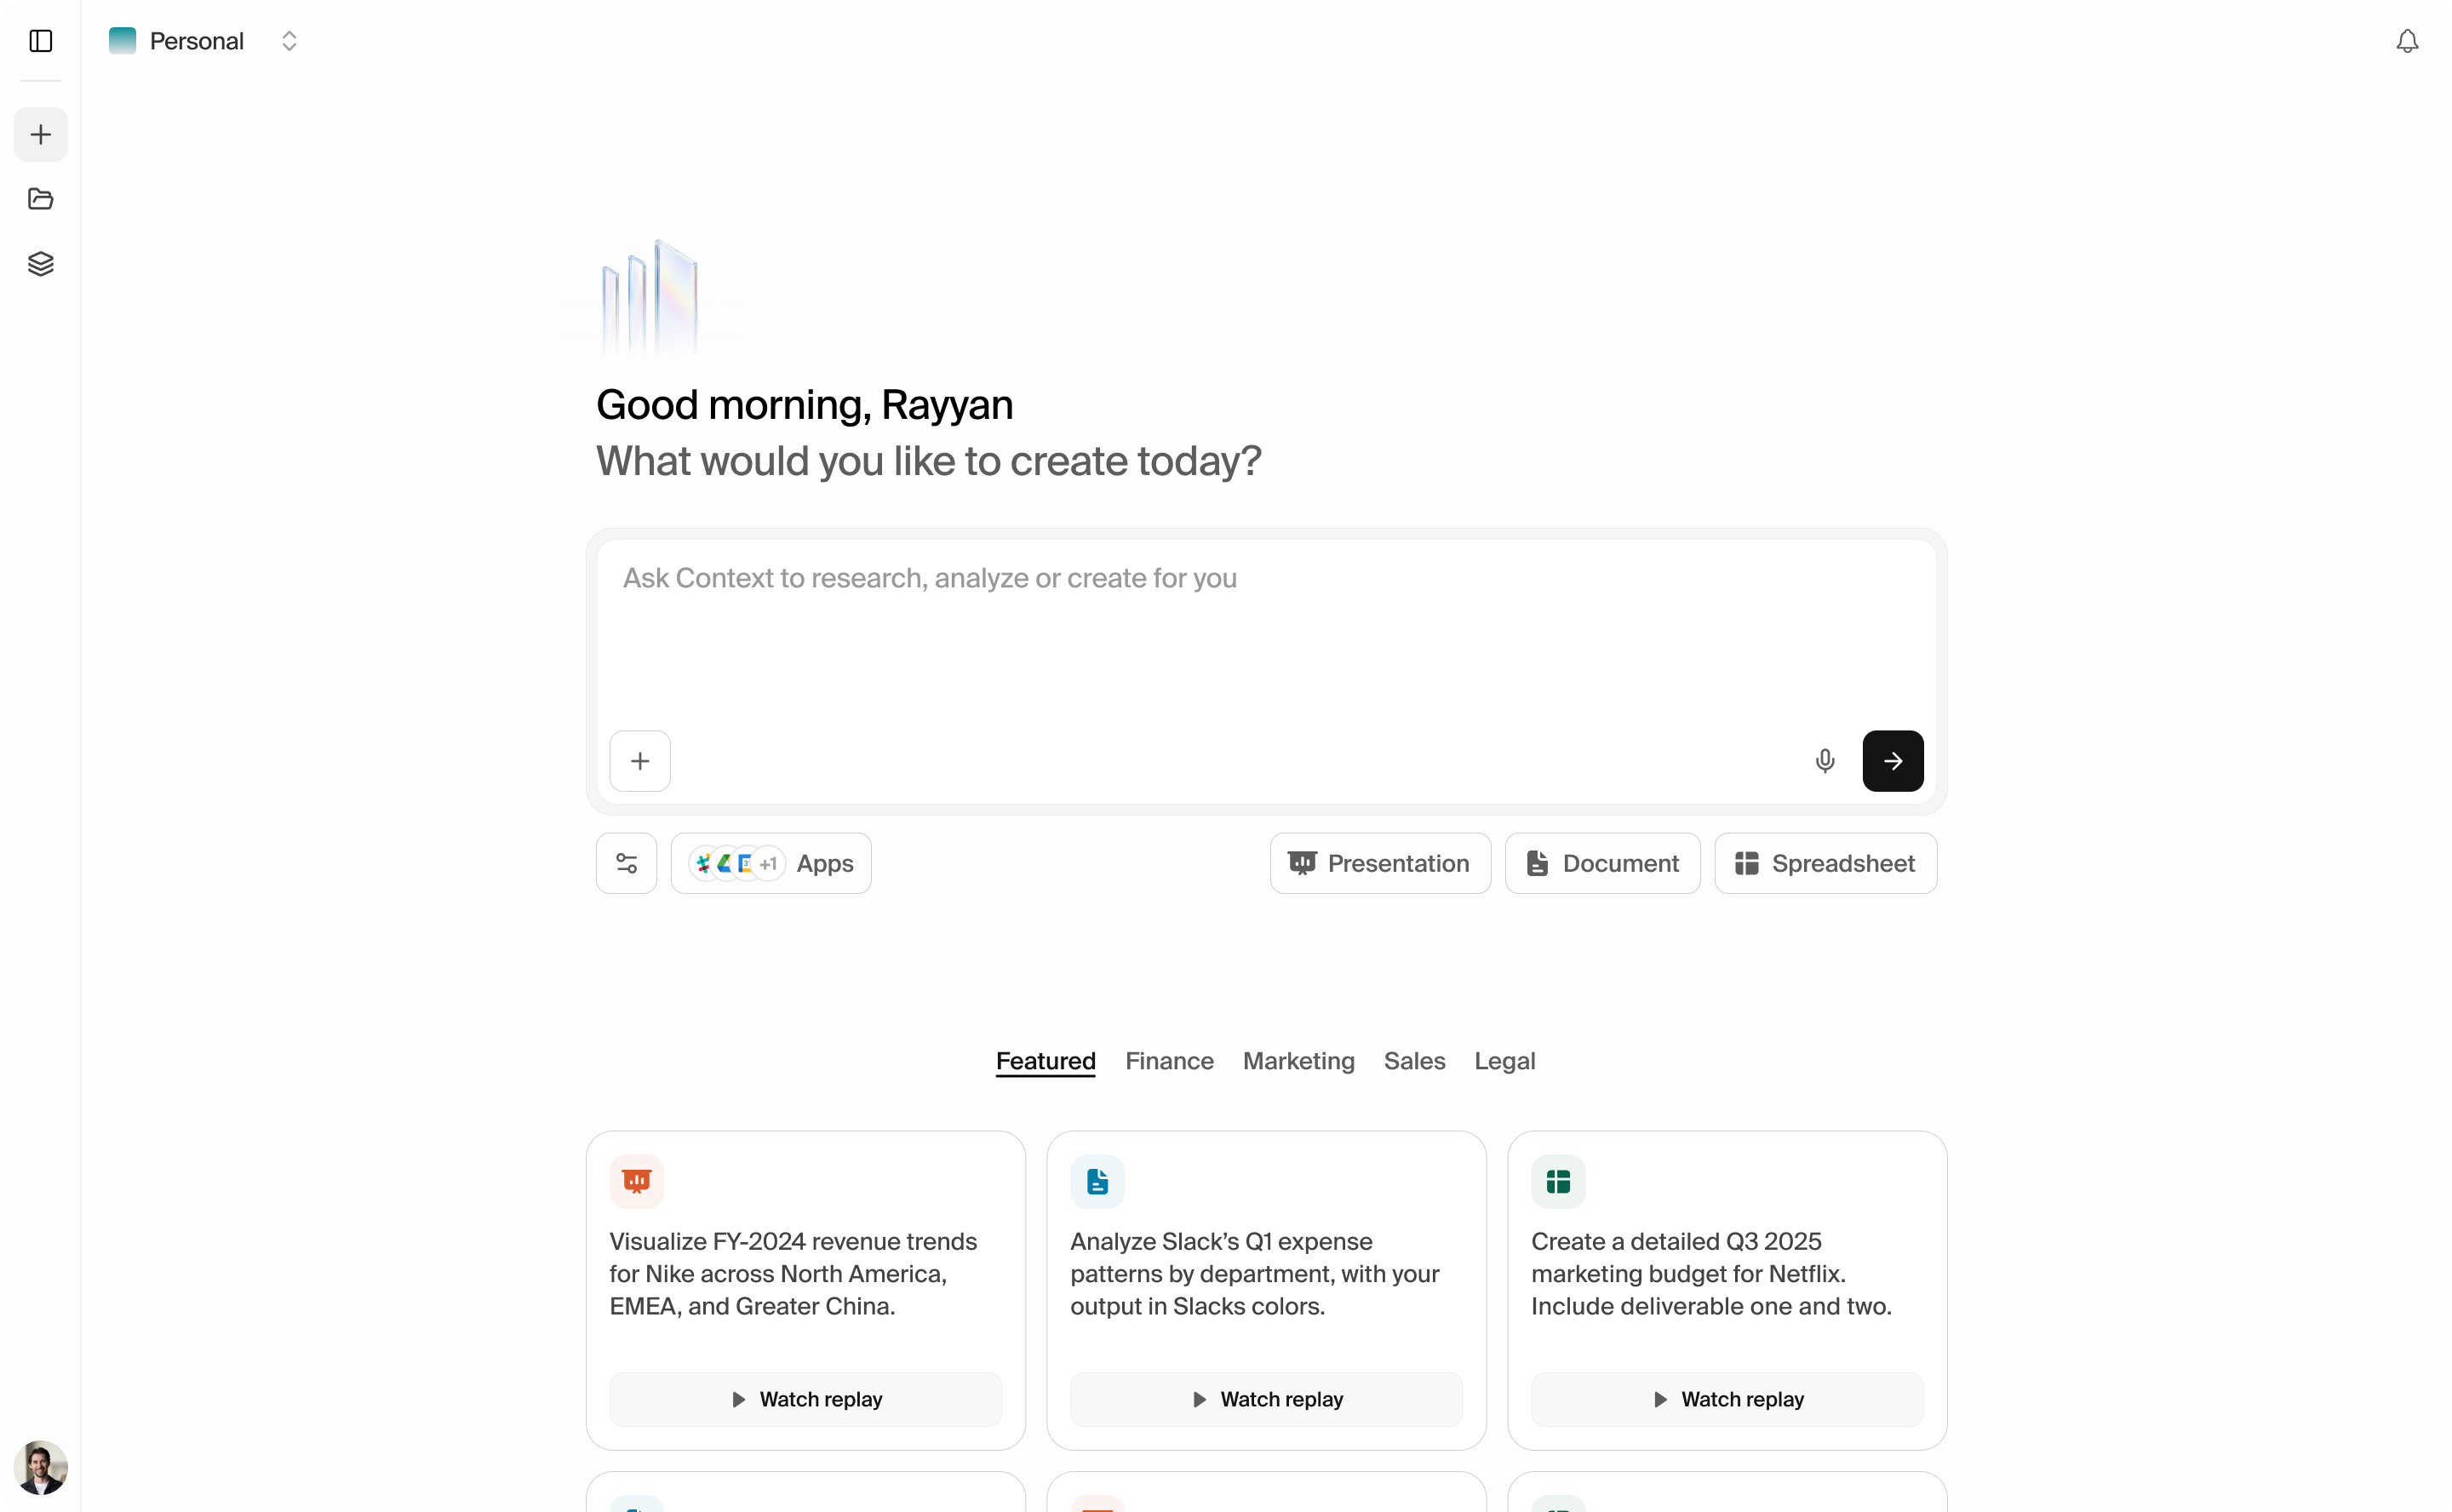
Task: Open the Spreadsheet creation option
Action: click(1824, 863)
